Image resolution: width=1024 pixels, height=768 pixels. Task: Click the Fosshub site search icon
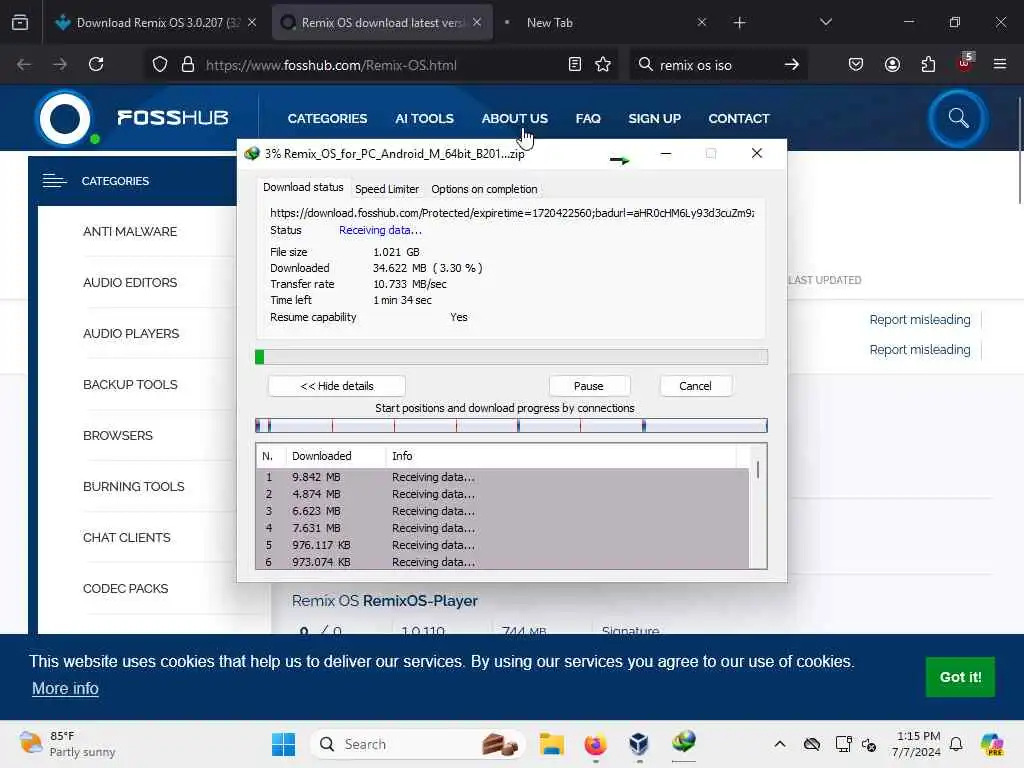958,118
